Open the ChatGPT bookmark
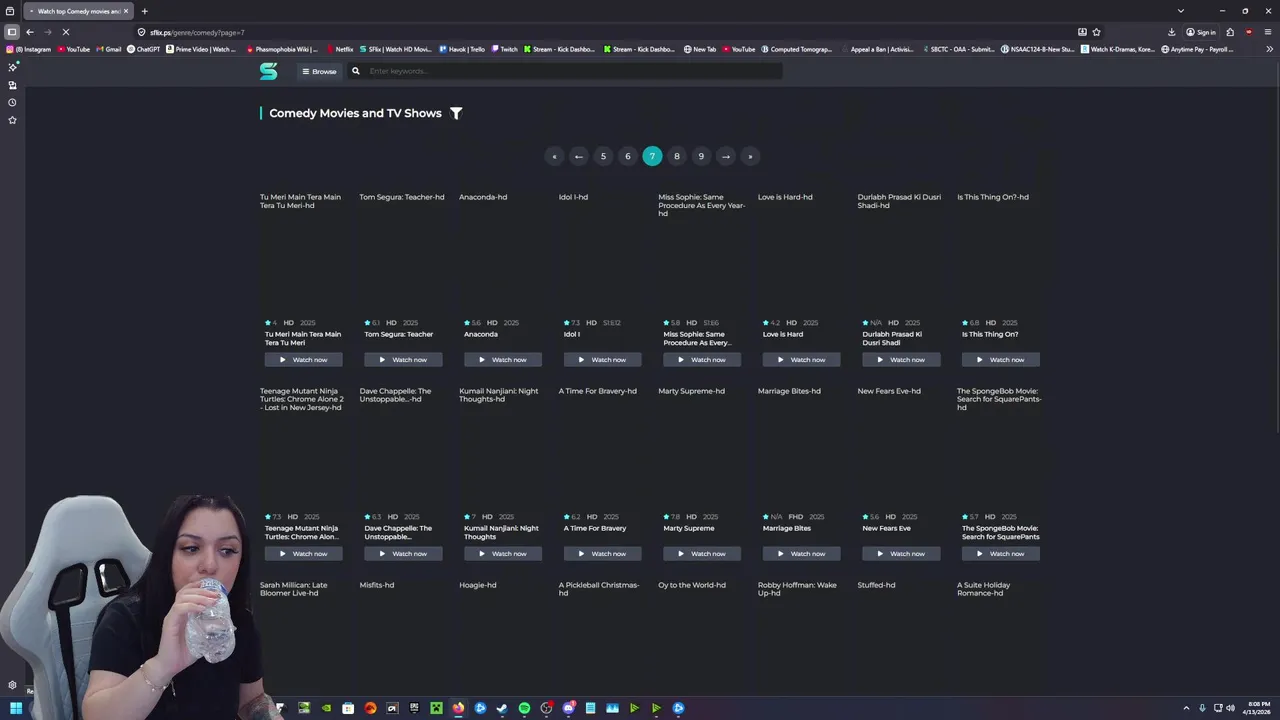 [x=143, y=49]
